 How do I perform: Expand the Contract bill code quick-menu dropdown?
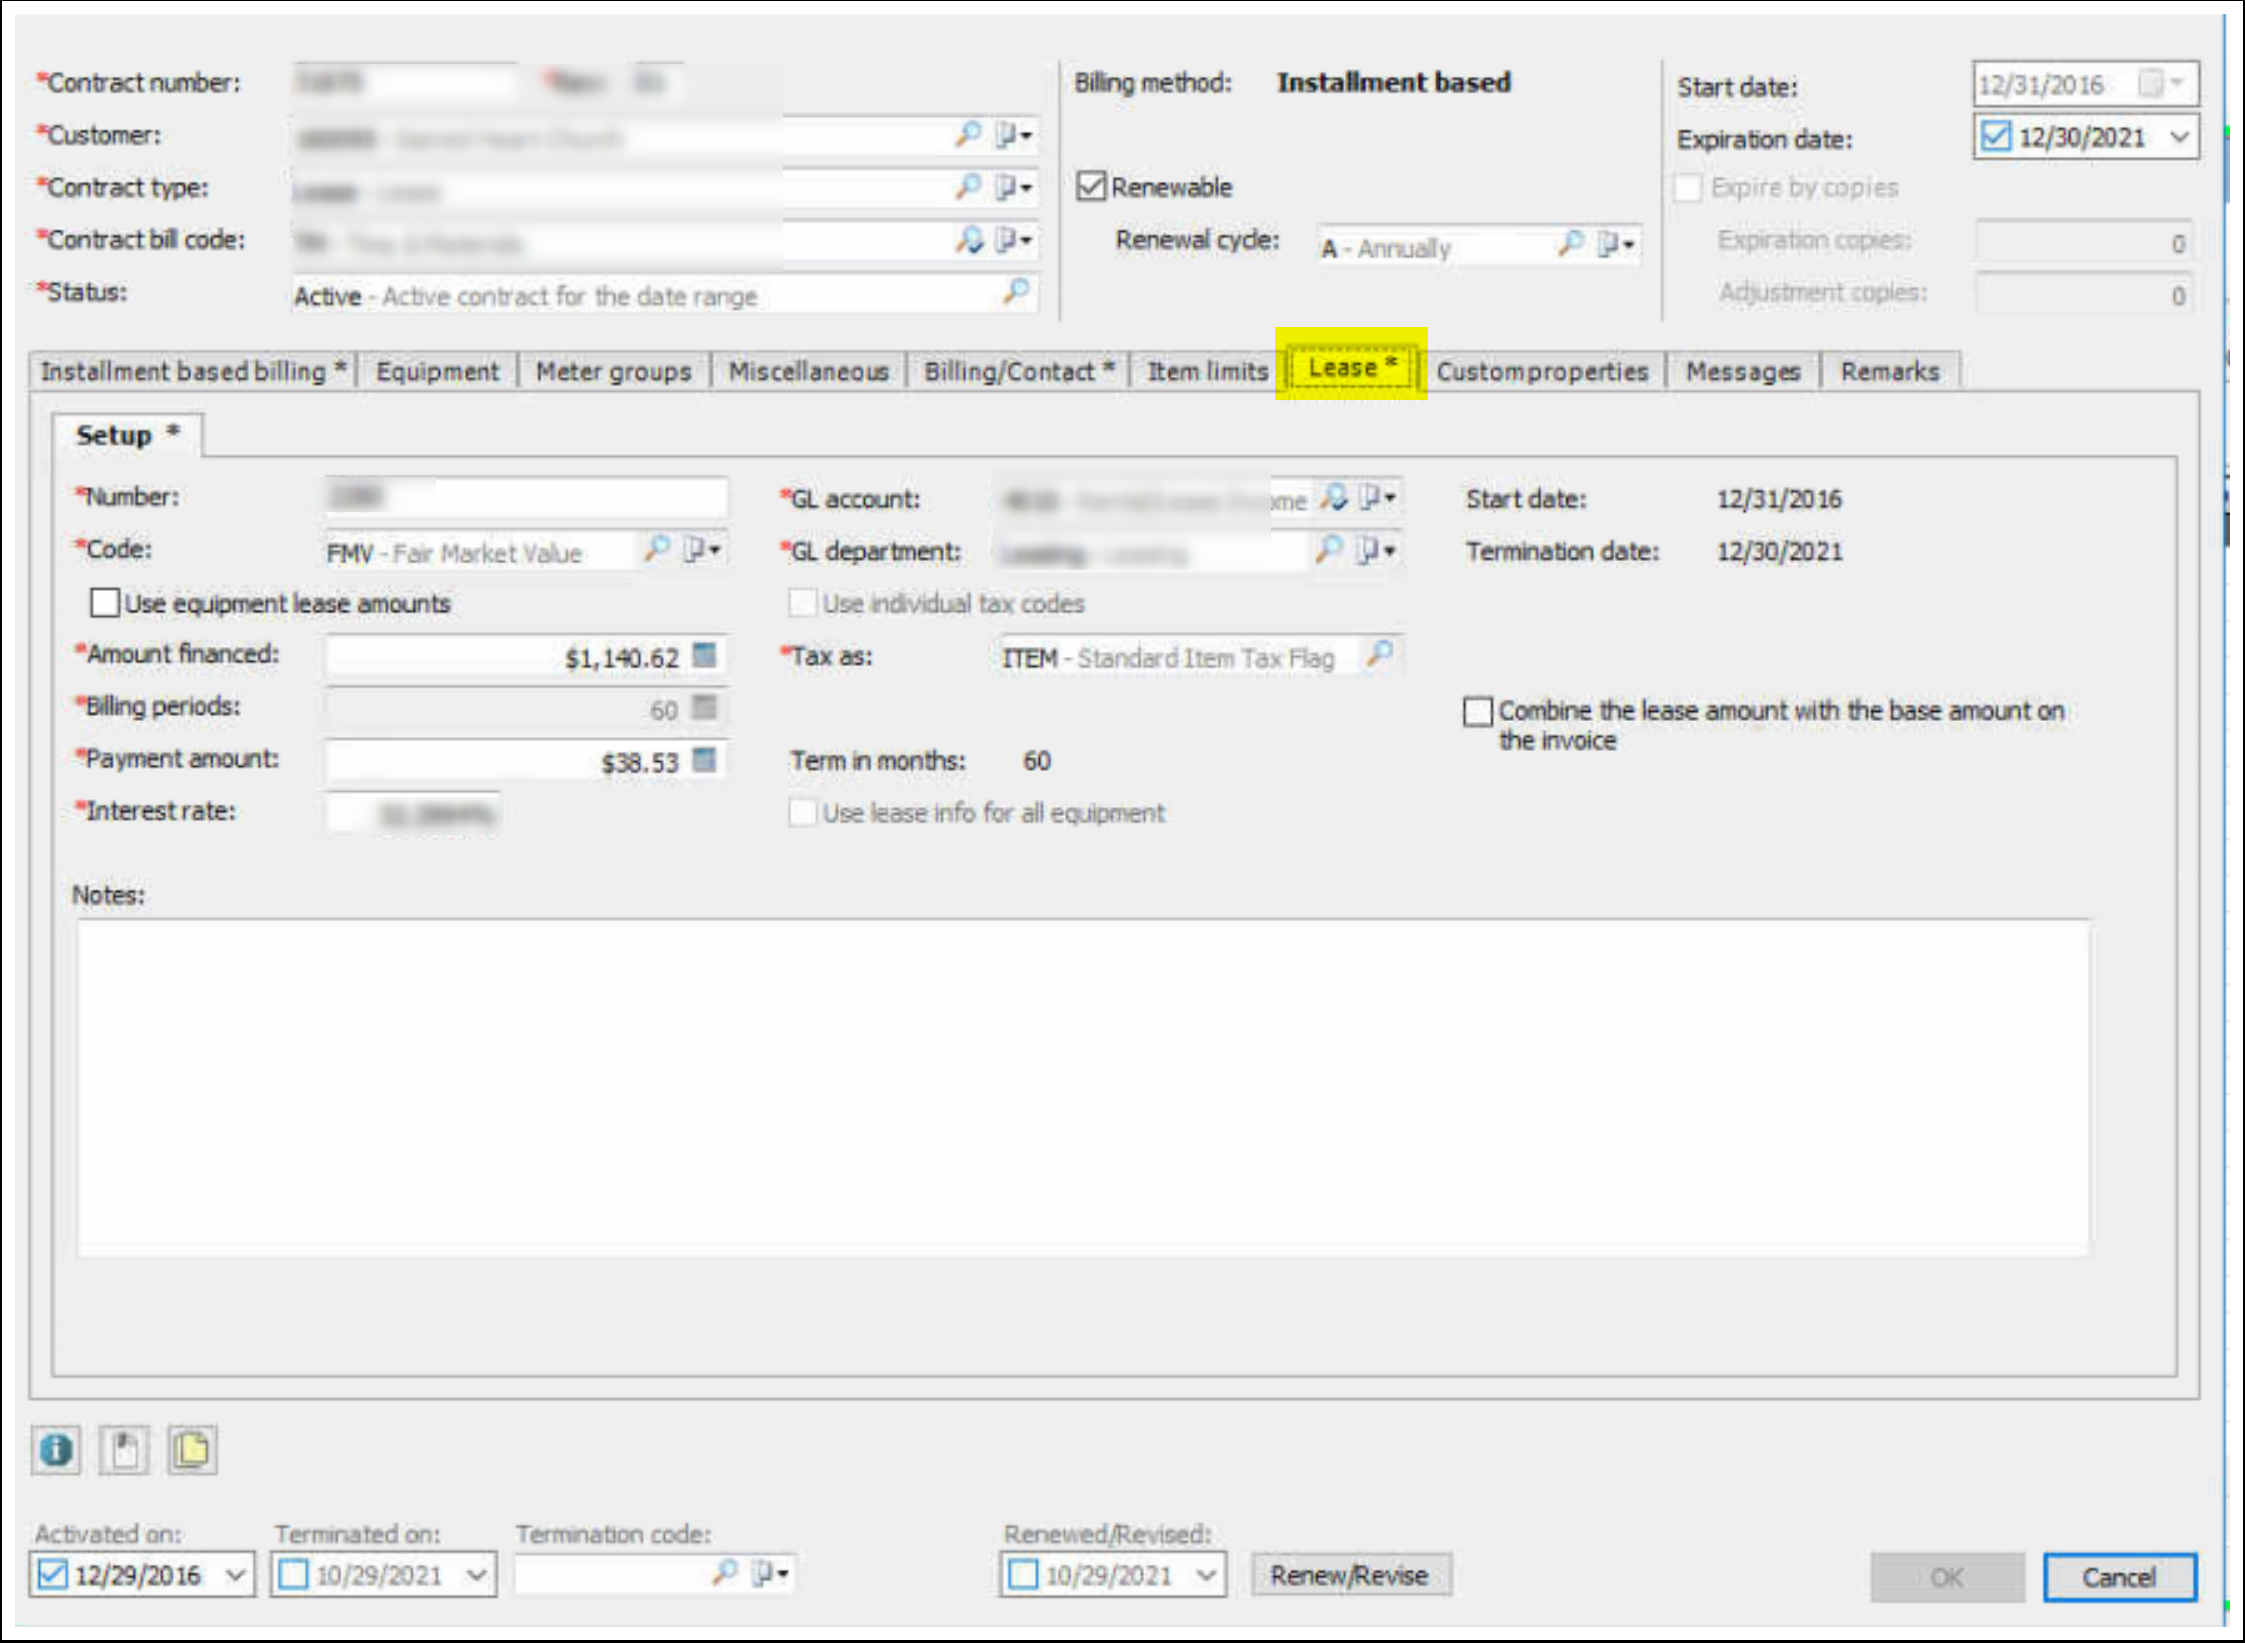[1014, 240]
